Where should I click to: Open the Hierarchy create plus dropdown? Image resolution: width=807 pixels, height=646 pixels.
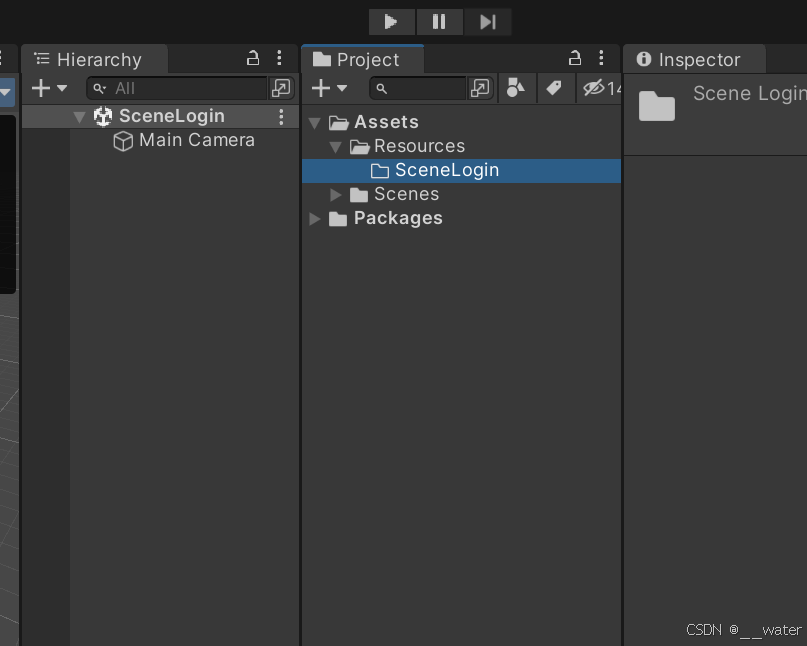click(49, 89)
